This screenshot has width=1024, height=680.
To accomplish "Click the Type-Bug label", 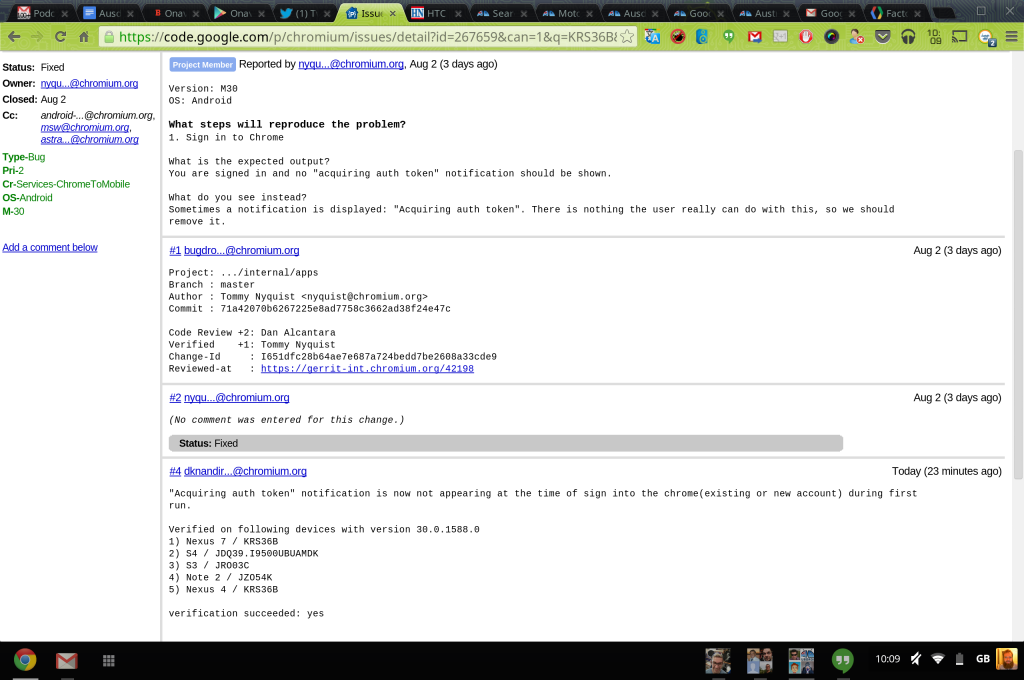I will coord(24,157).
